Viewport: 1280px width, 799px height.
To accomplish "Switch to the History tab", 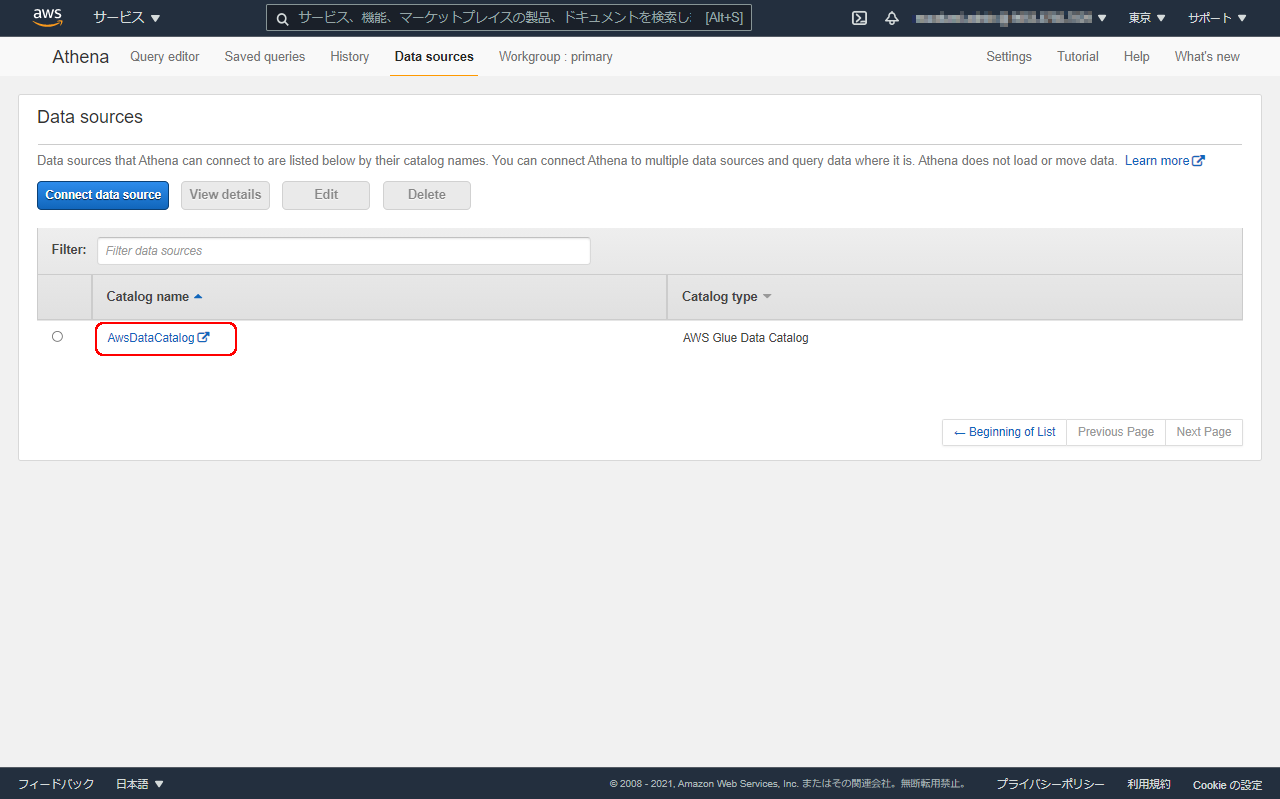I will click(x=350, y=57).
